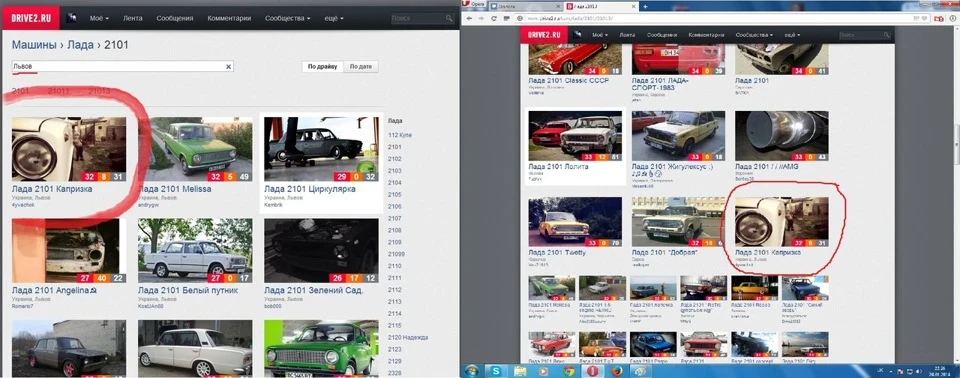The image size is (960, 378).
Task: Click the user avatar icon in the Opera window
Action: click(x=577, y=35)
